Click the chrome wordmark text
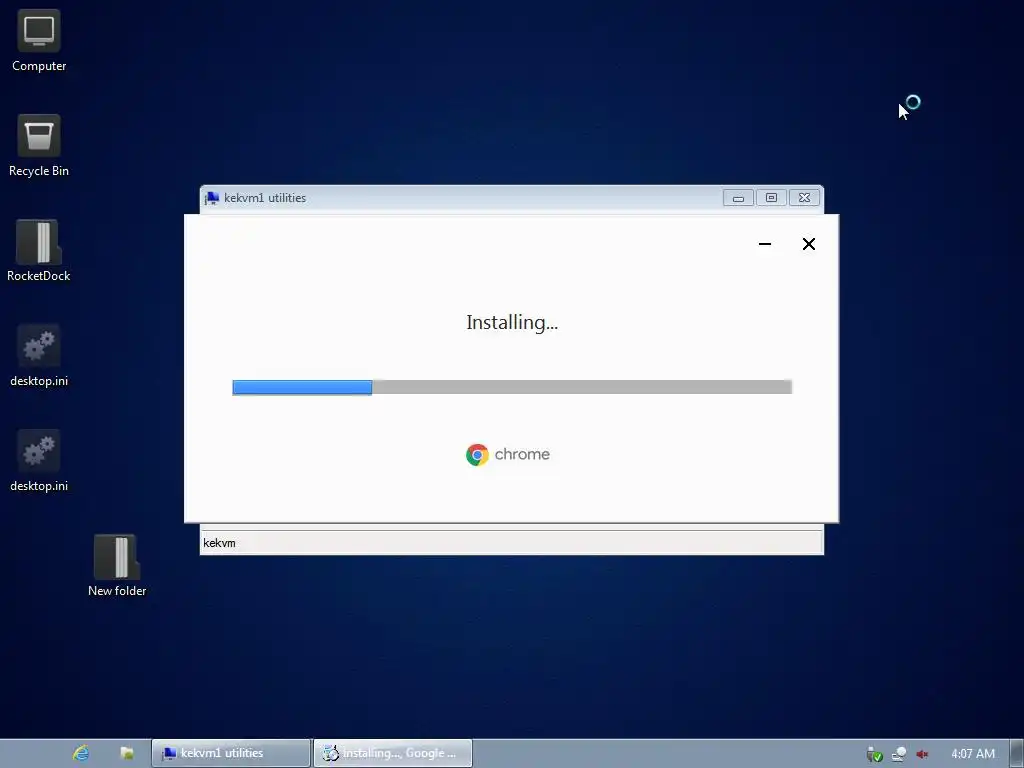The height and width of the screenshot is (768, 1024). point(522,455)
